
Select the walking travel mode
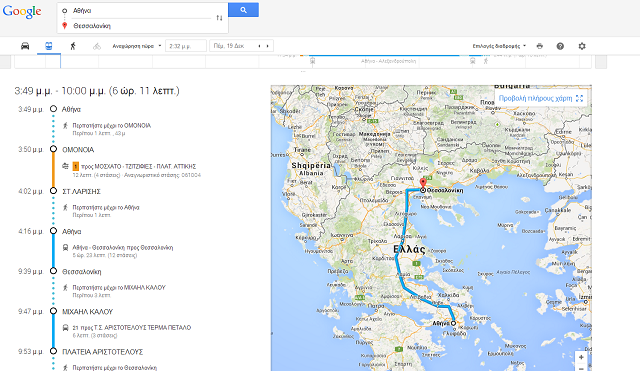point(73,46)
